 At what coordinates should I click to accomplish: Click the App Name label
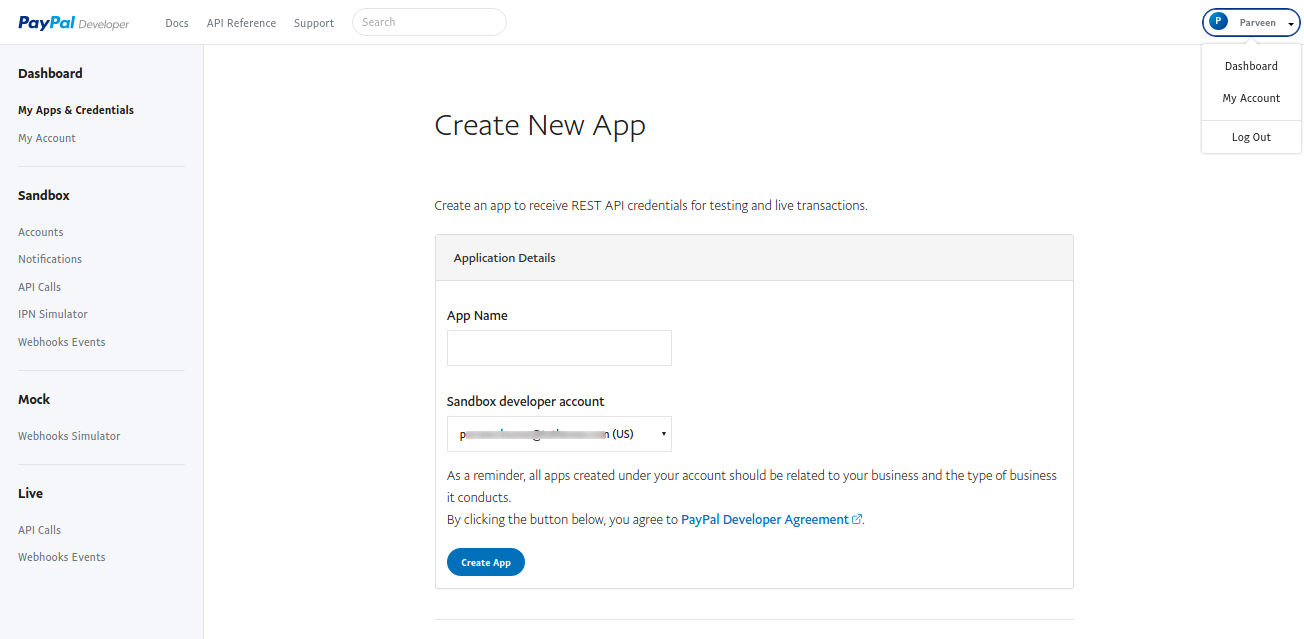coord(477,315)
